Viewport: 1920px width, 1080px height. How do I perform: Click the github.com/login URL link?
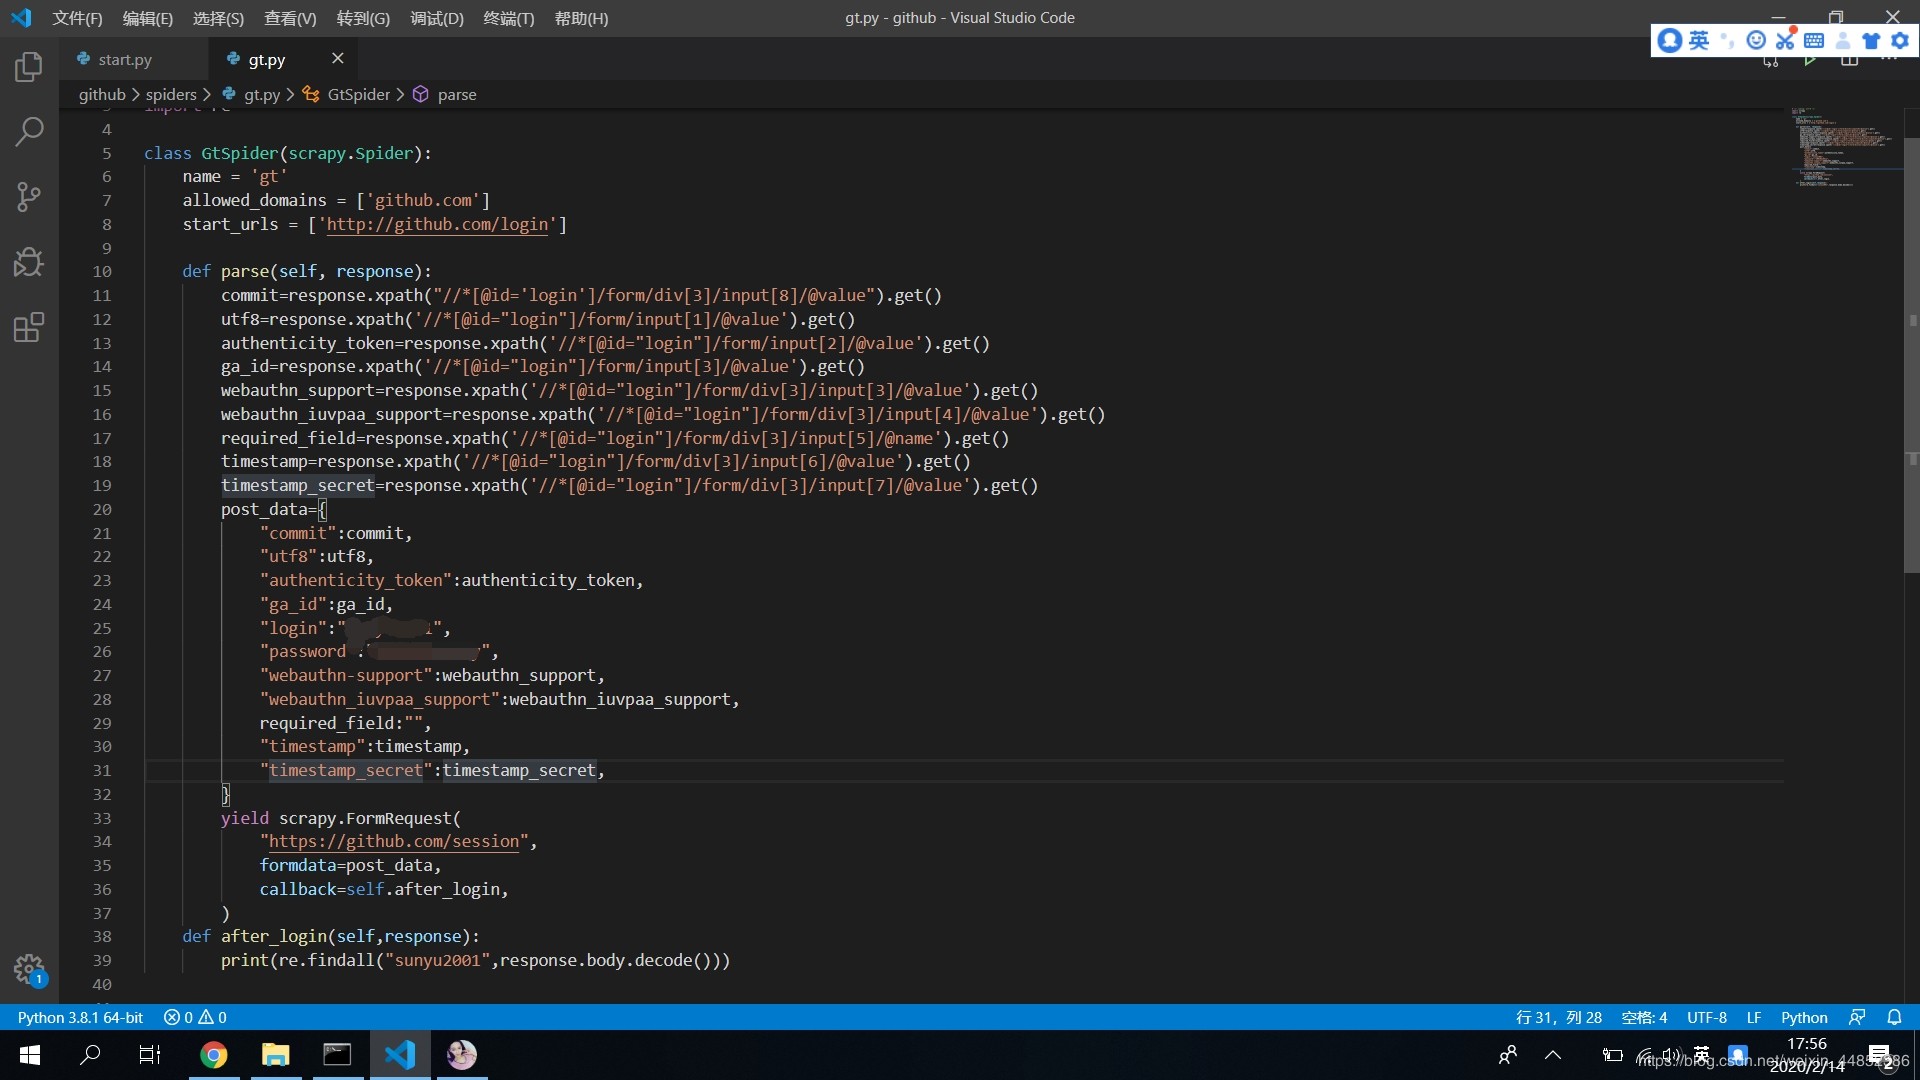point(437,225)
